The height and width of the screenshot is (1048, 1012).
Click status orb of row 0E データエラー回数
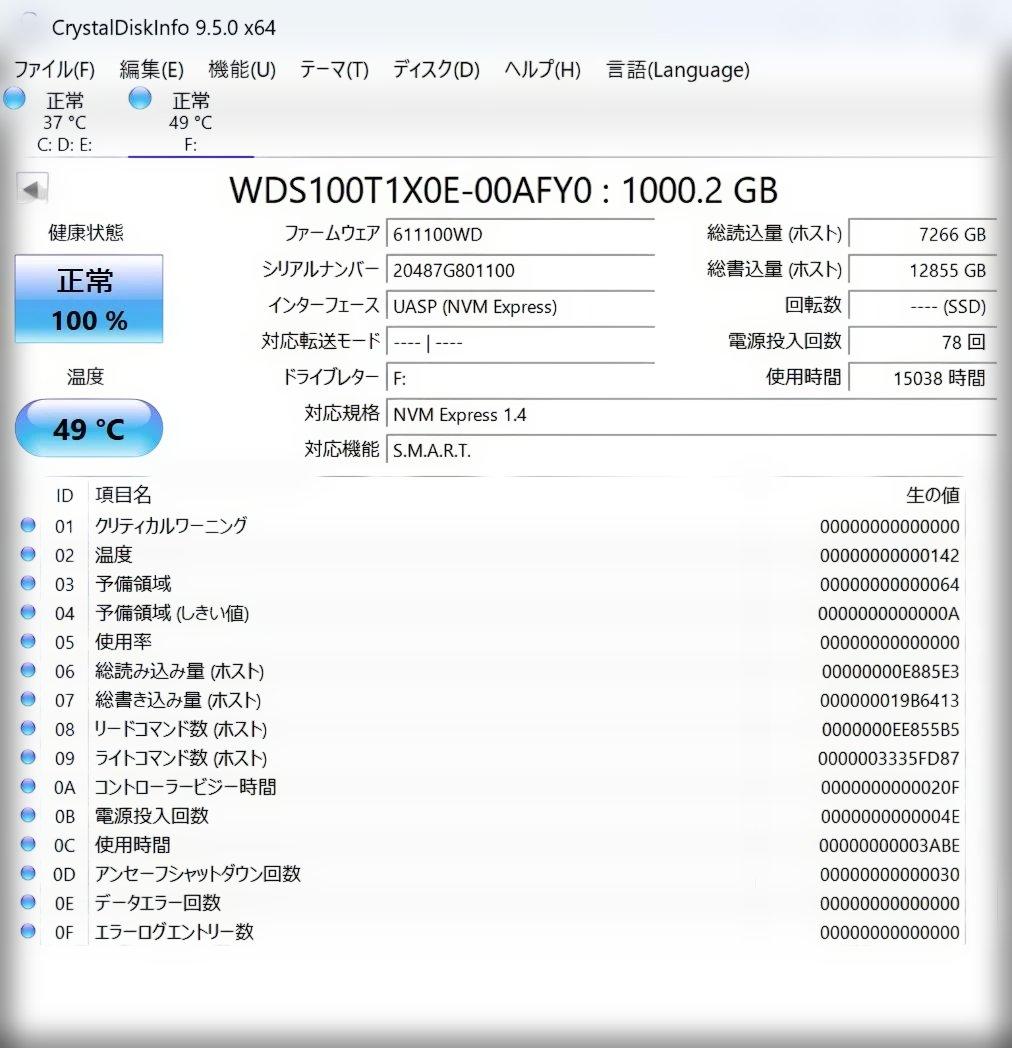[28, 902]
